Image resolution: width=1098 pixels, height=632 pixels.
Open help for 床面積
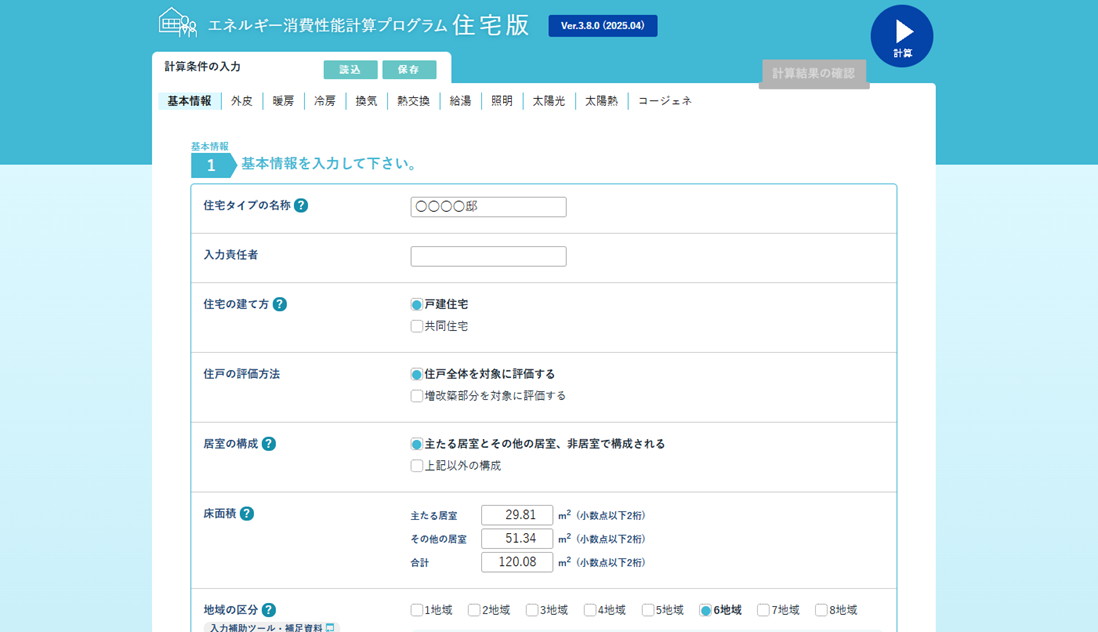246,514
